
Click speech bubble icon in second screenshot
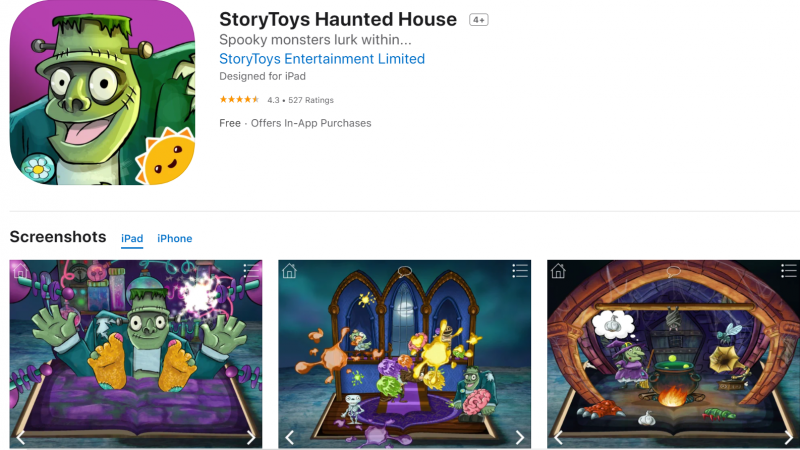point(405,271)
